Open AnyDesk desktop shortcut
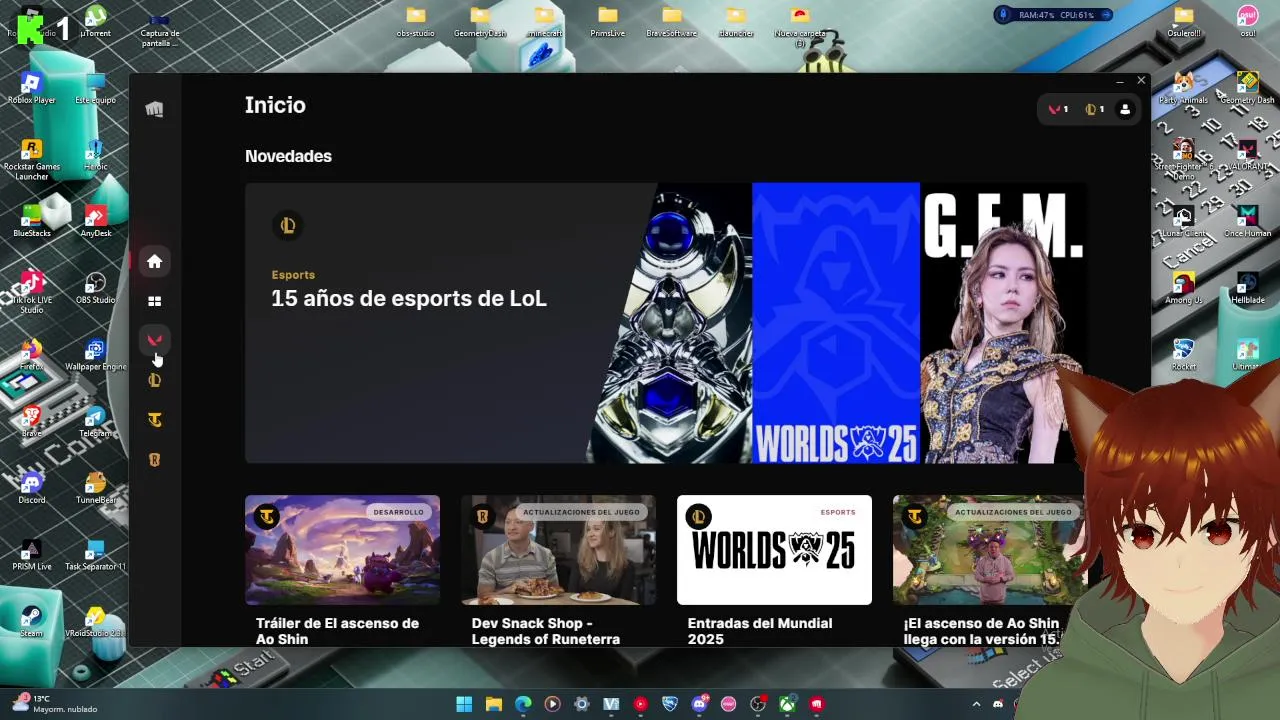 point(95,221)
